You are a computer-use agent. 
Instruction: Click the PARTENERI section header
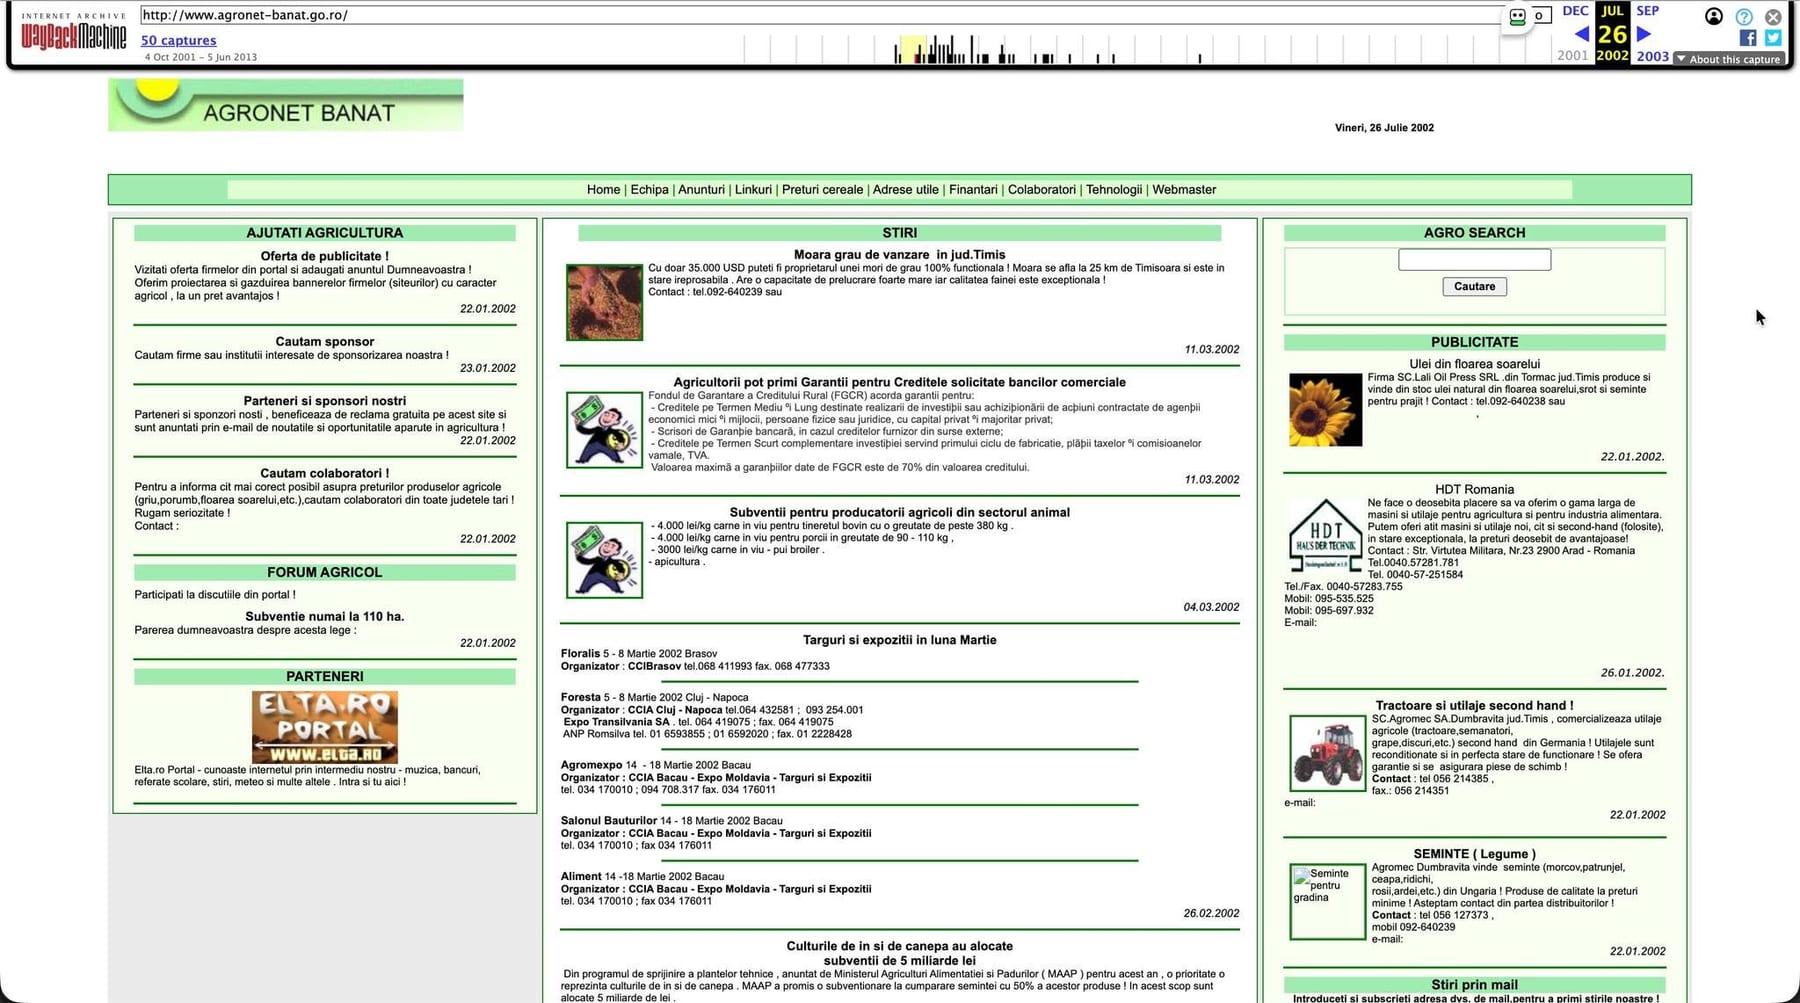click(x=325, y=677)
